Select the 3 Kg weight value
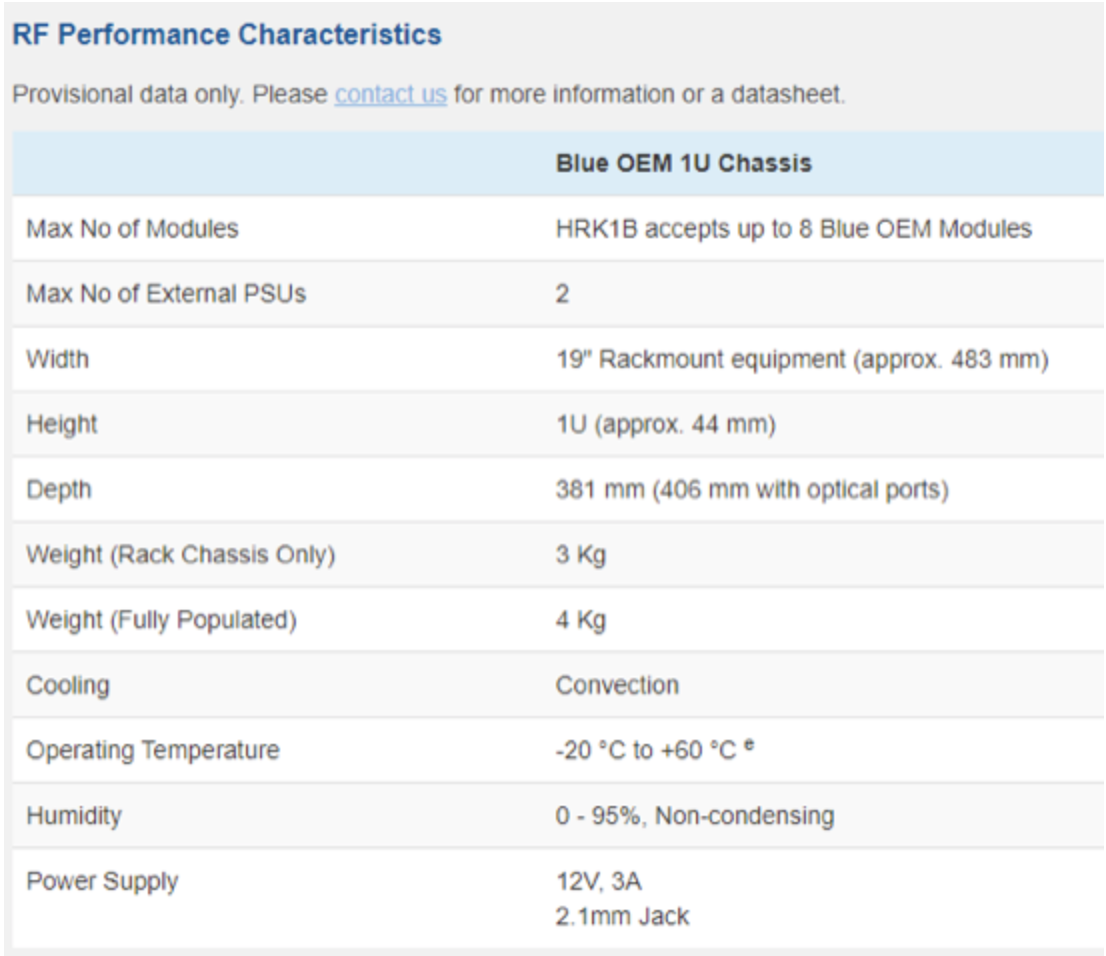Viewport: 1106px width, 956px height. (x=581, y=555)
